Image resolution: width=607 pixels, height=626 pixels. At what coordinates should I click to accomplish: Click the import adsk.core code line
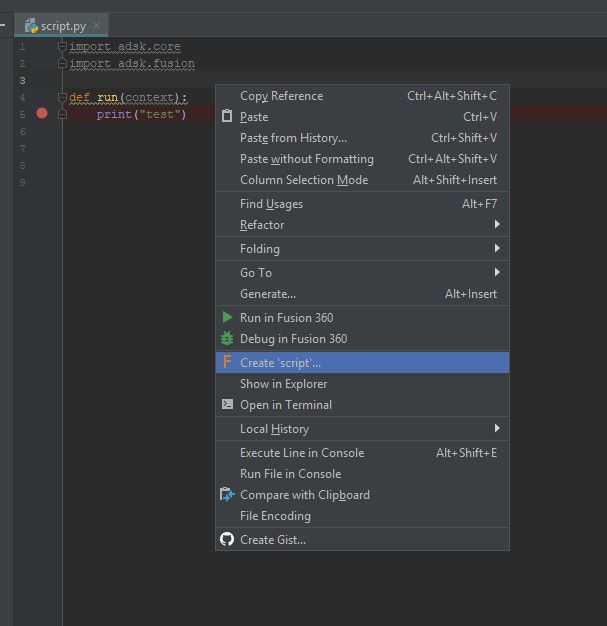pyautogui.click(x=125, y=47)
